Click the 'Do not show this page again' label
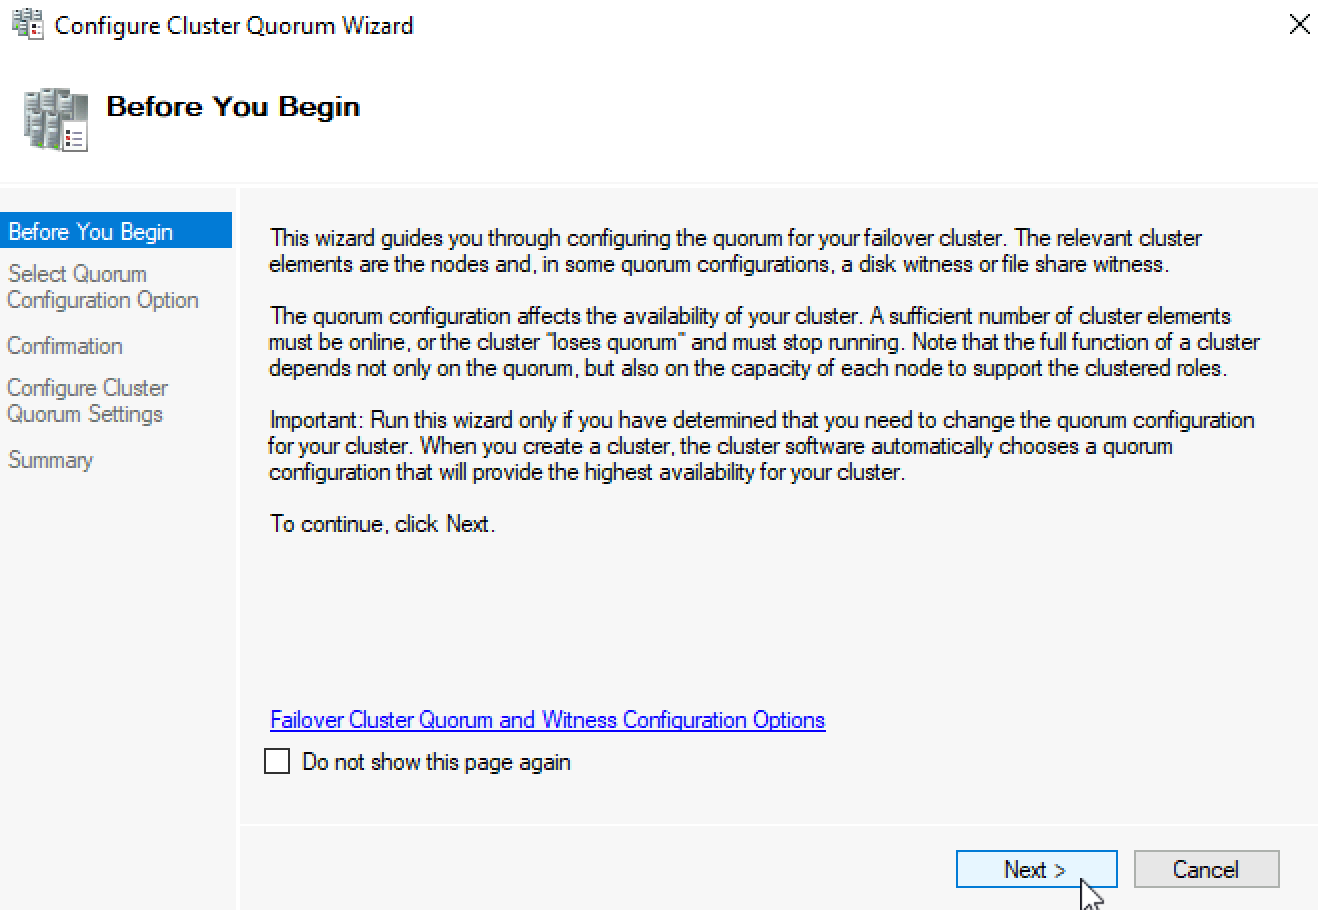 pyautogui.click(x=436, y=762)
